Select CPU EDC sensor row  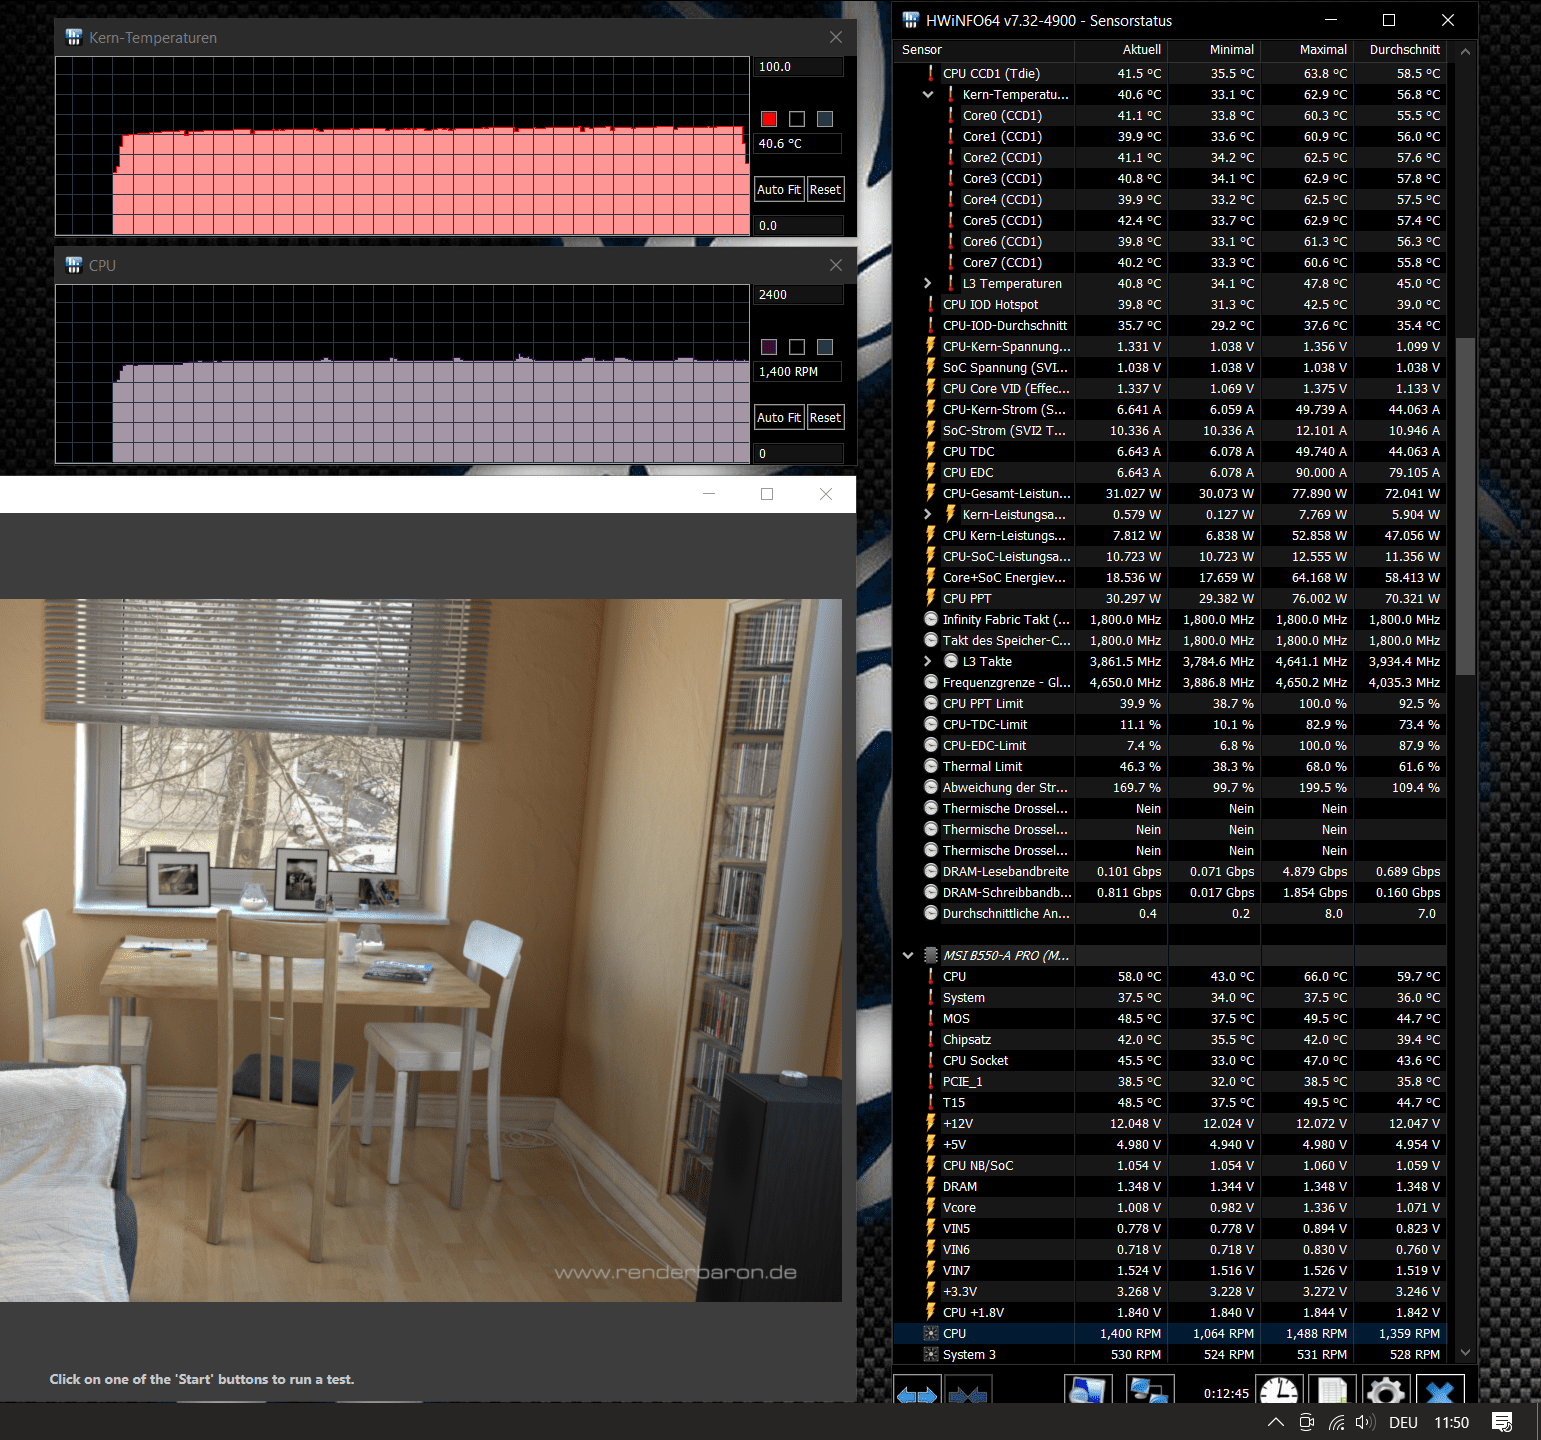pos(1170,472)
